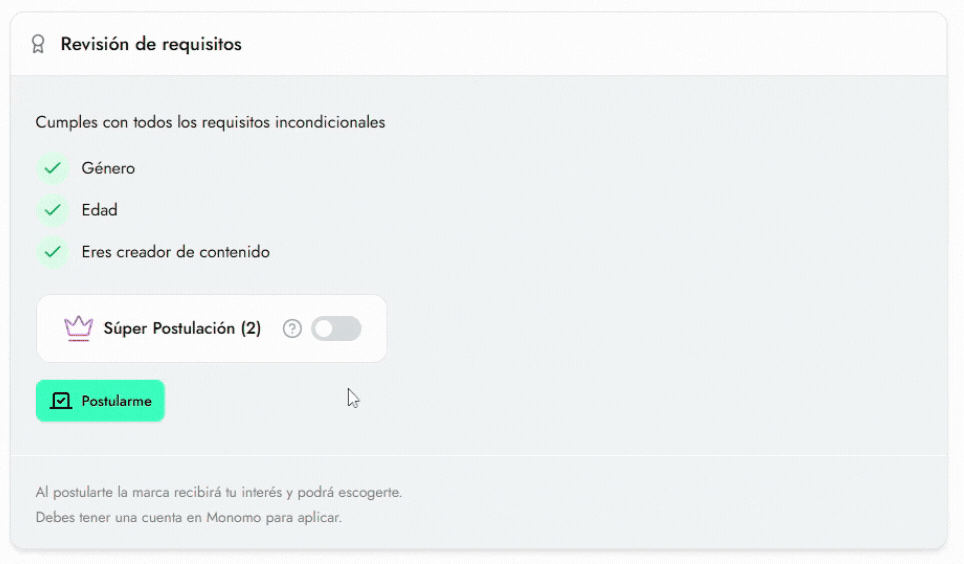Viewport: 964px width, 564px height.
Task: Click the Cumples con todos los requisitos text
Action: pyautogui.click(x=210, y=122)
